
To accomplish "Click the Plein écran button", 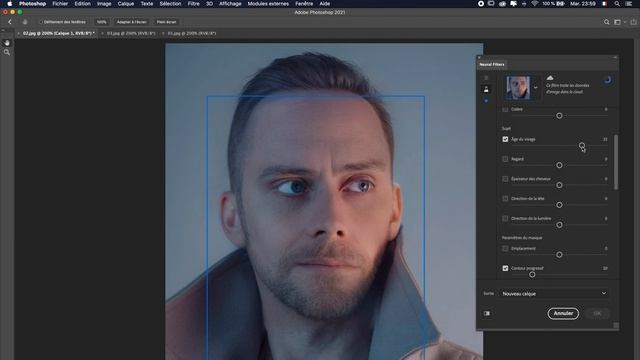I will tap(166, 22).
